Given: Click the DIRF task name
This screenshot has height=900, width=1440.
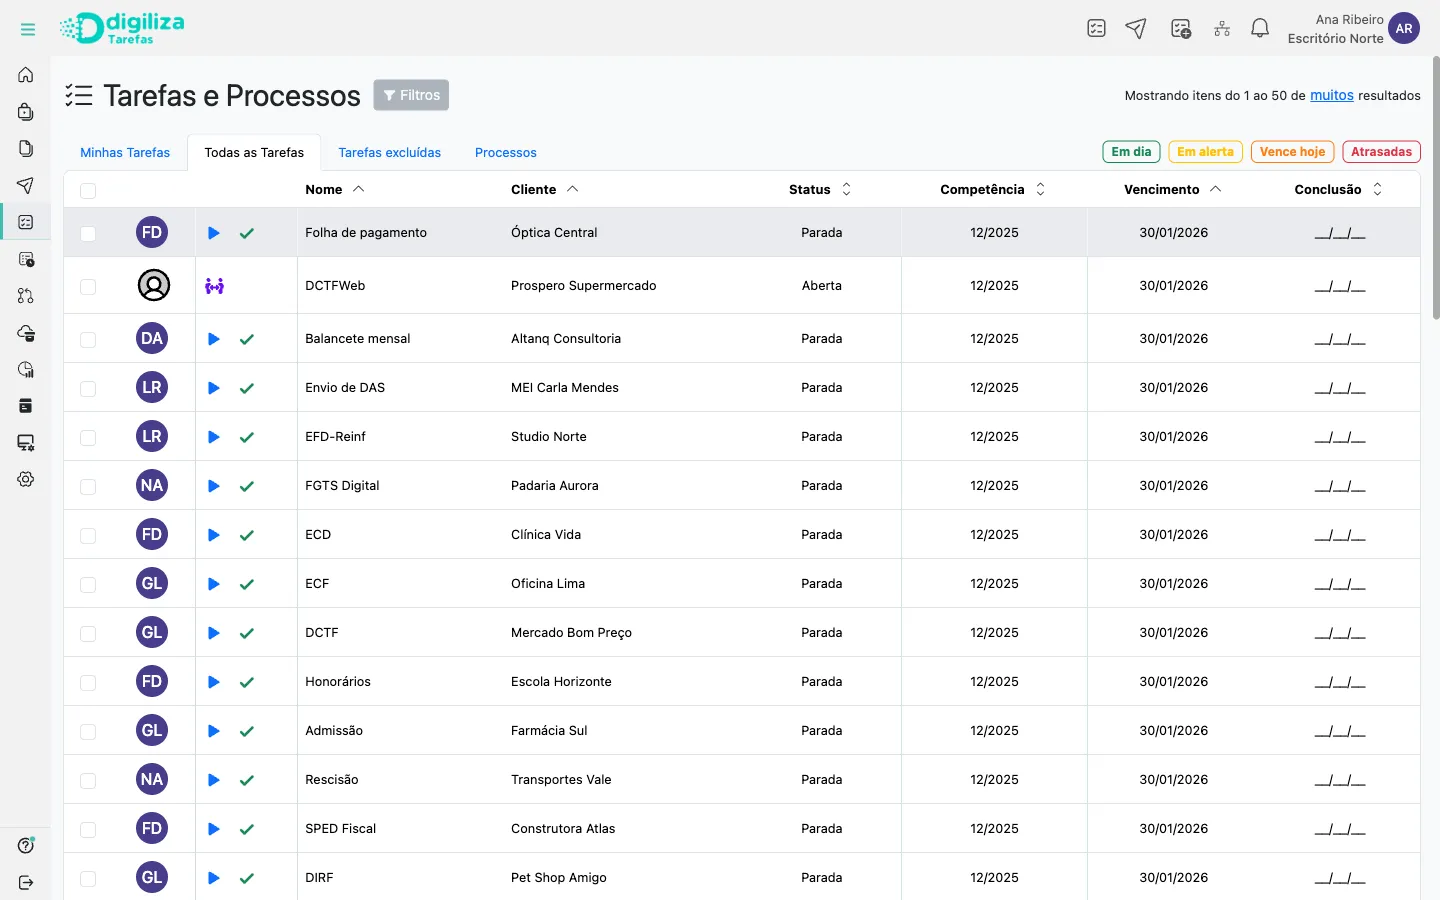Looking at the screenshot, I should pyautogui.click(x=319, y=878).
